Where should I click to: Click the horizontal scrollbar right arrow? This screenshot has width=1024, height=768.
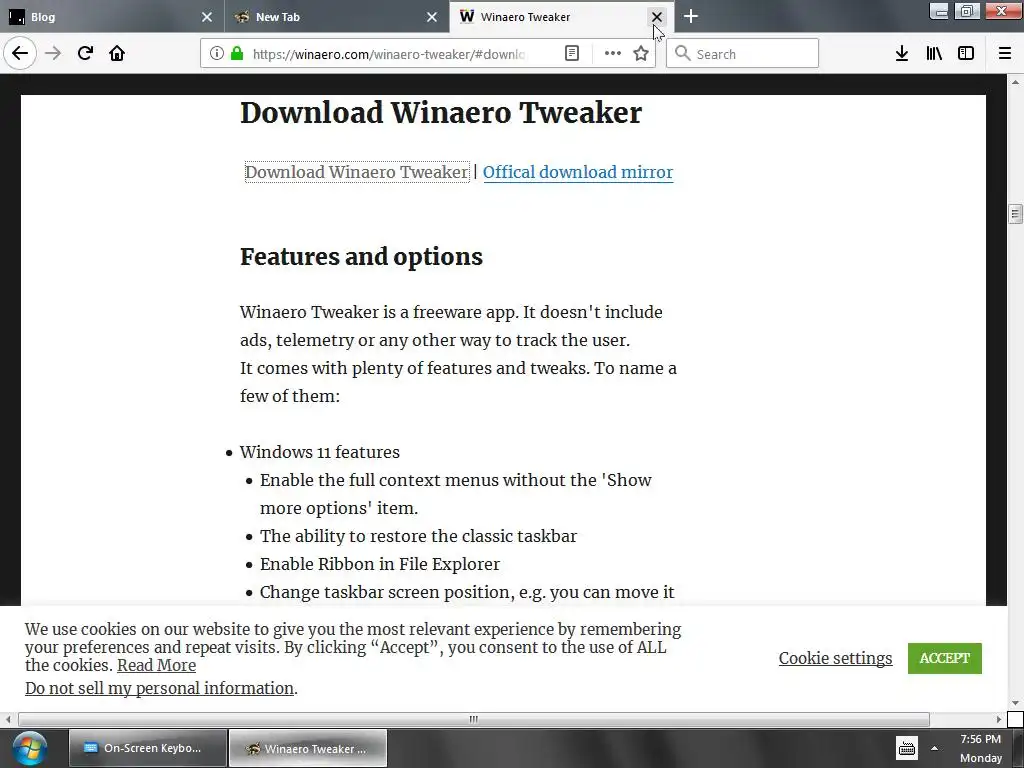[x=999, y=719]
